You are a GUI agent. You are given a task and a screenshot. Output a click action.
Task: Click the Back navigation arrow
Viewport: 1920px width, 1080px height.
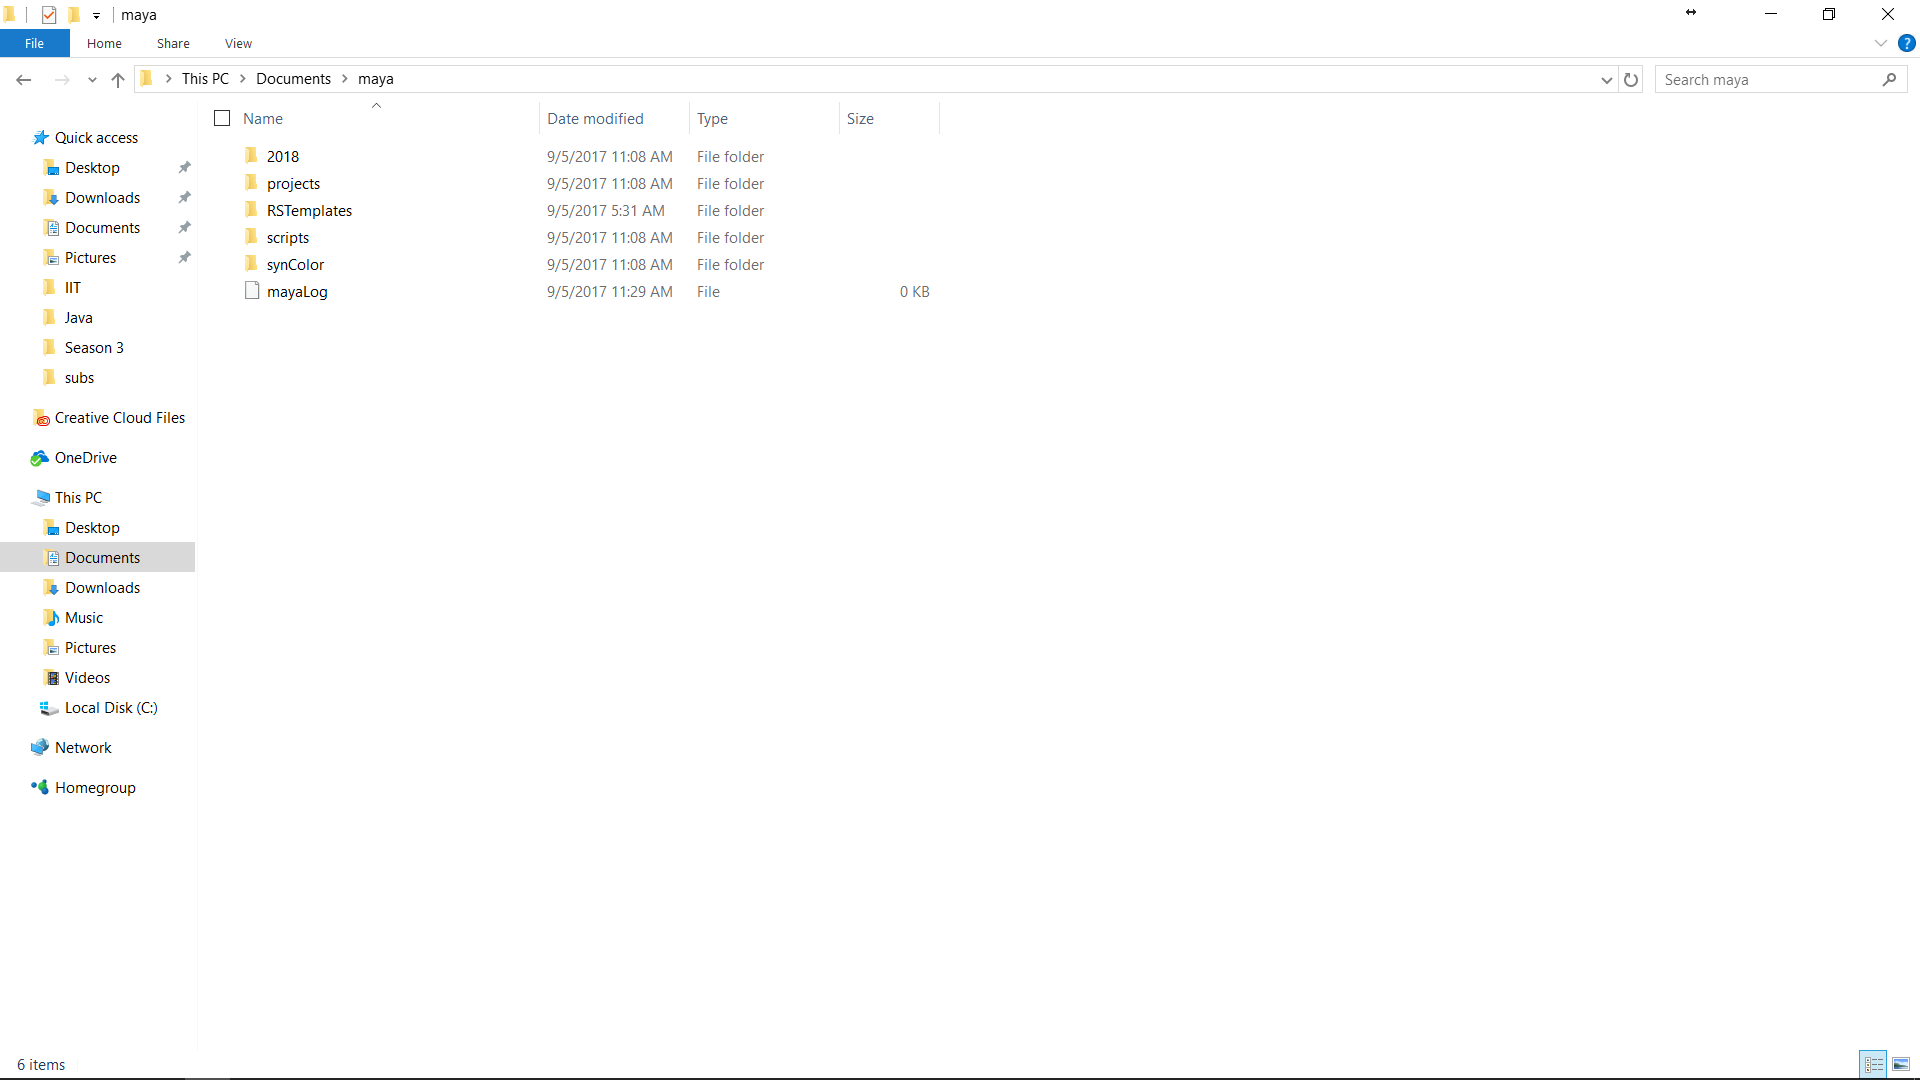(x=23, y=79)
